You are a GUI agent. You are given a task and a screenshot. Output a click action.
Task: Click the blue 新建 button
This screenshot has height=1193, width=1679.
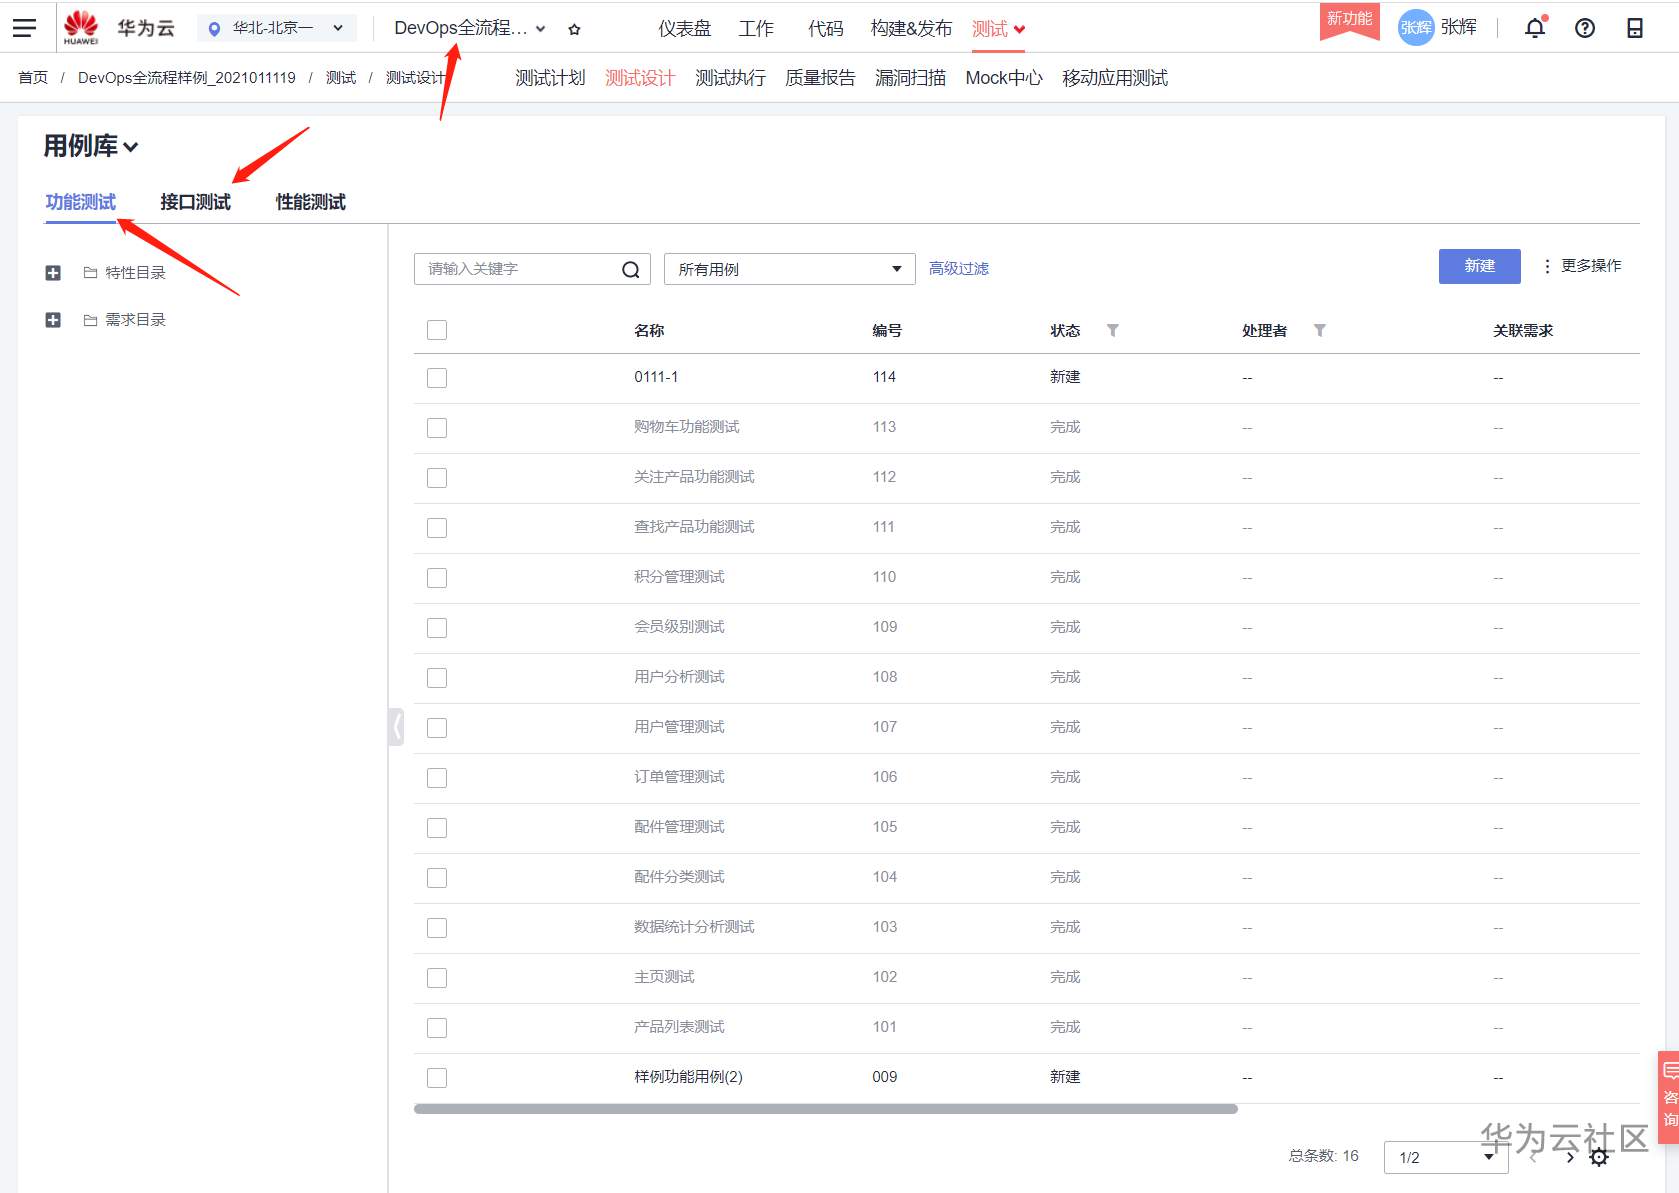coord(1480,266)
